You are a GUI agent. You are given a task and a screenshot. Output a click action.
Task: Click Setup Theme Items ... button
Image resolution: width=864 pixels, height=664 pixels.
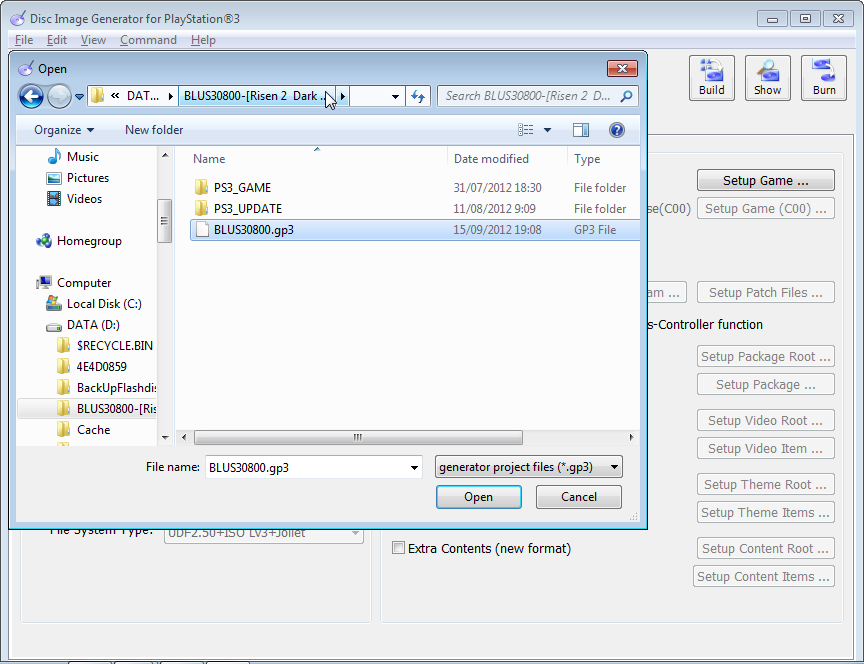click(765, 512)
